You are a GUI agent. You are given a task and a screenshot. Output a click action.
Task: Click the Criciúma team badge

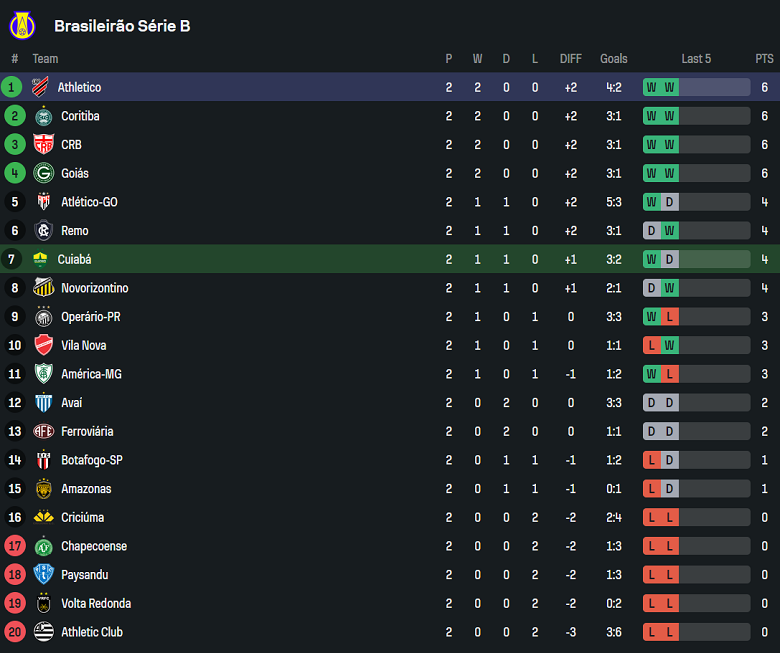pos(43,517)
